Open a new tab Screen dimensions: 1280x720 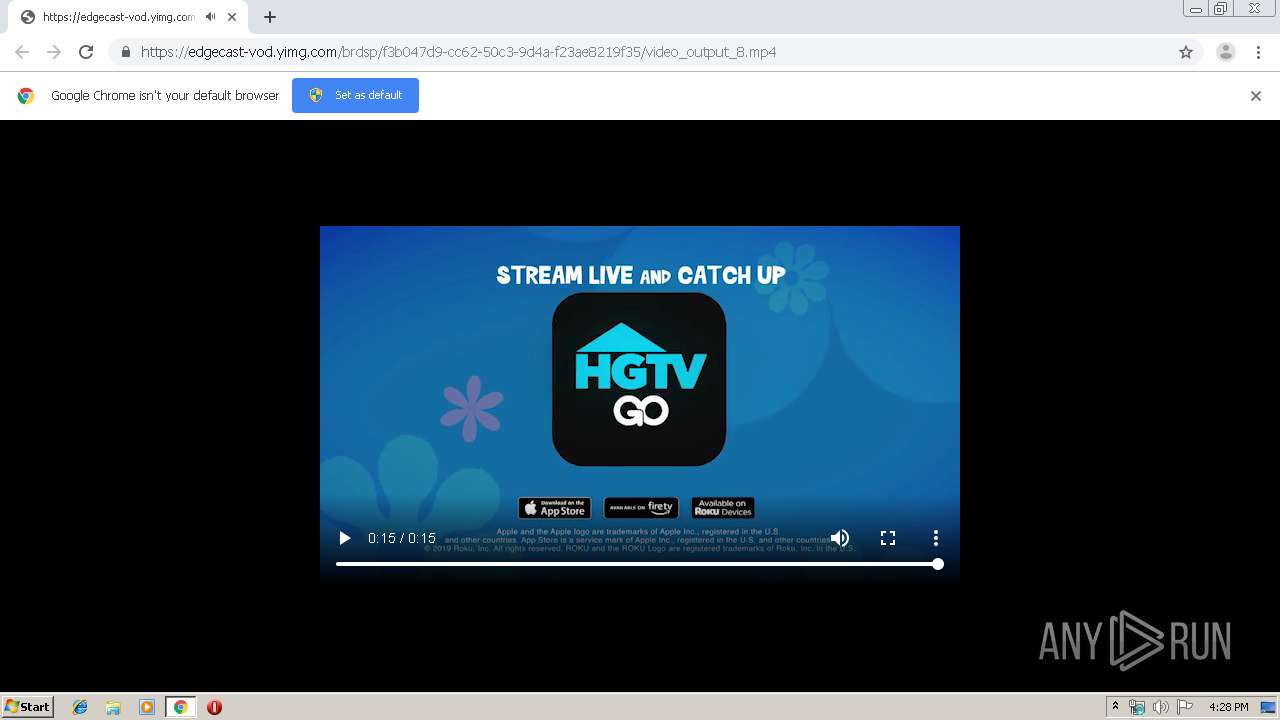[270, 17]
